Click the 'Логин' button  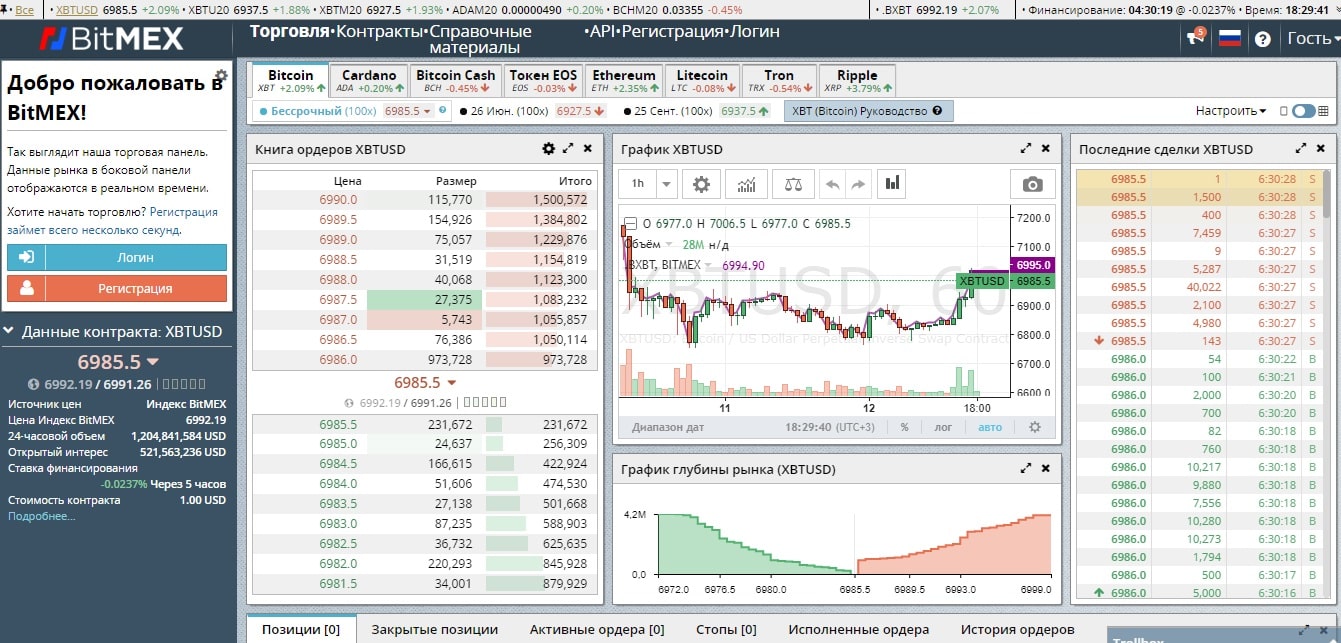[117, 257]
